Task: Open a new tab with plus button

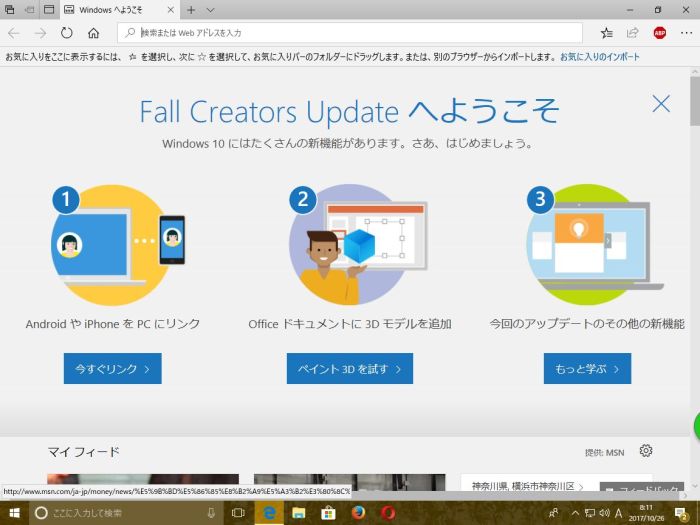Action: click(x=191, y=9)
